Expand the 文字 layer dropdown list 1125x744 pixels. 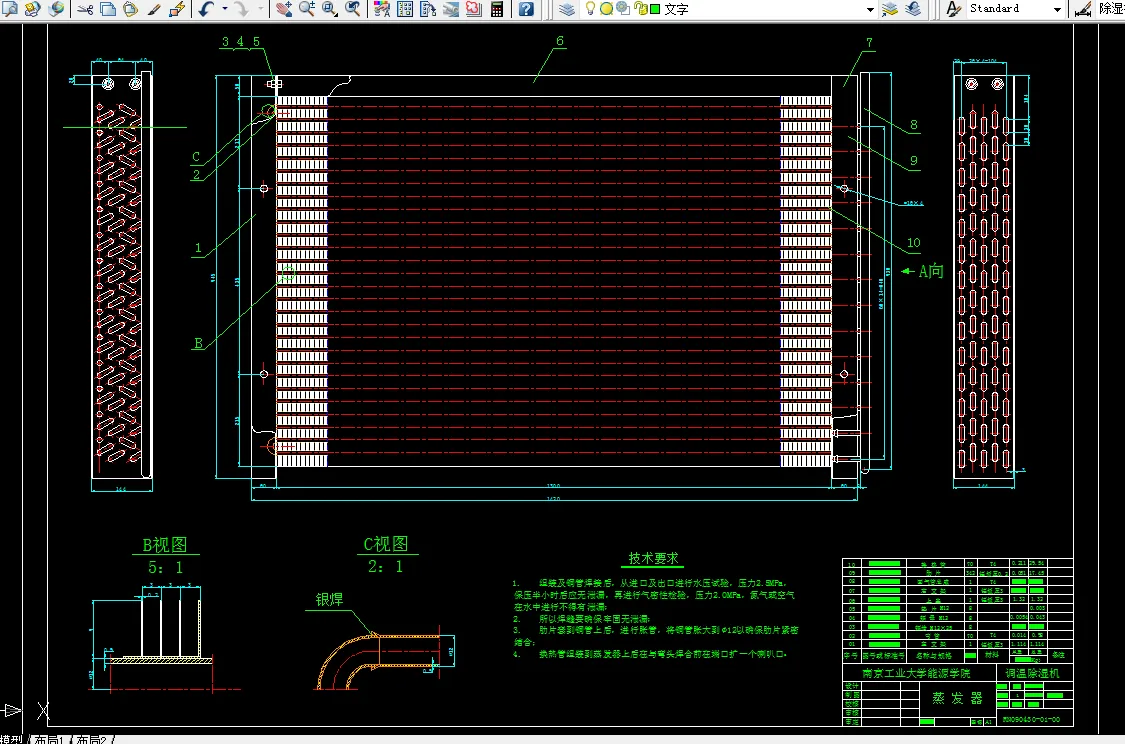870,9
